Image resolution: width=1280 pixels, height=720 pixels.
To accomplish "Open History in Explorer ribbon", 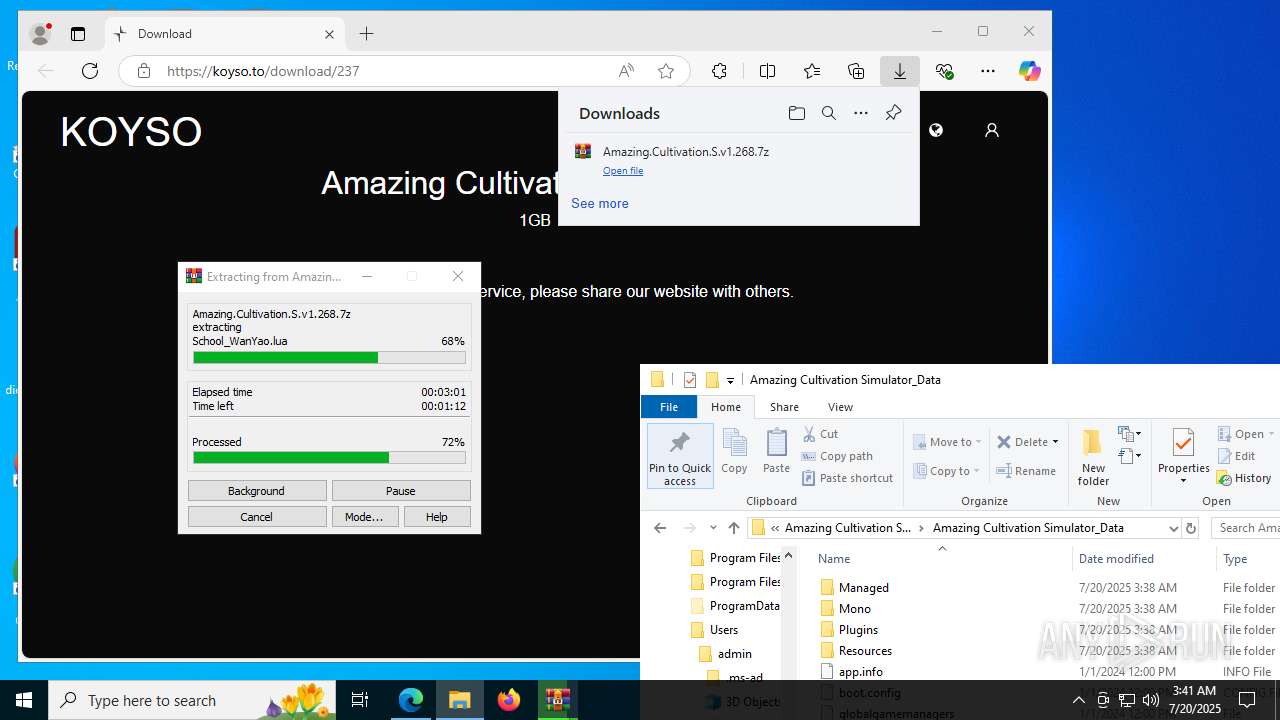I will 1244,478.
